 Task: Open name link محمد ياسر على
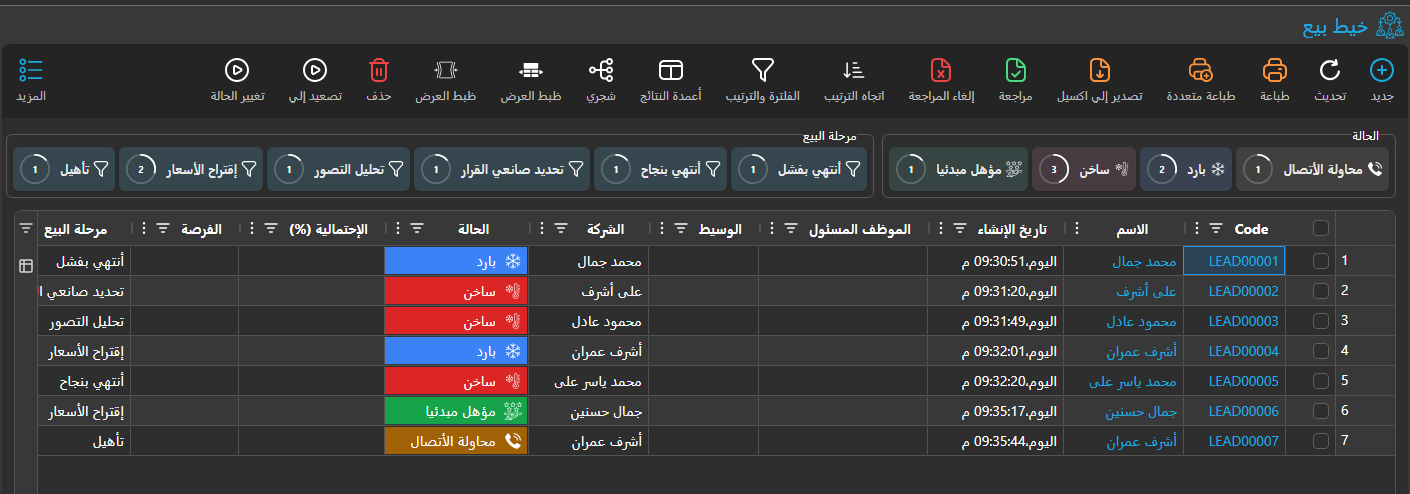1133,381
